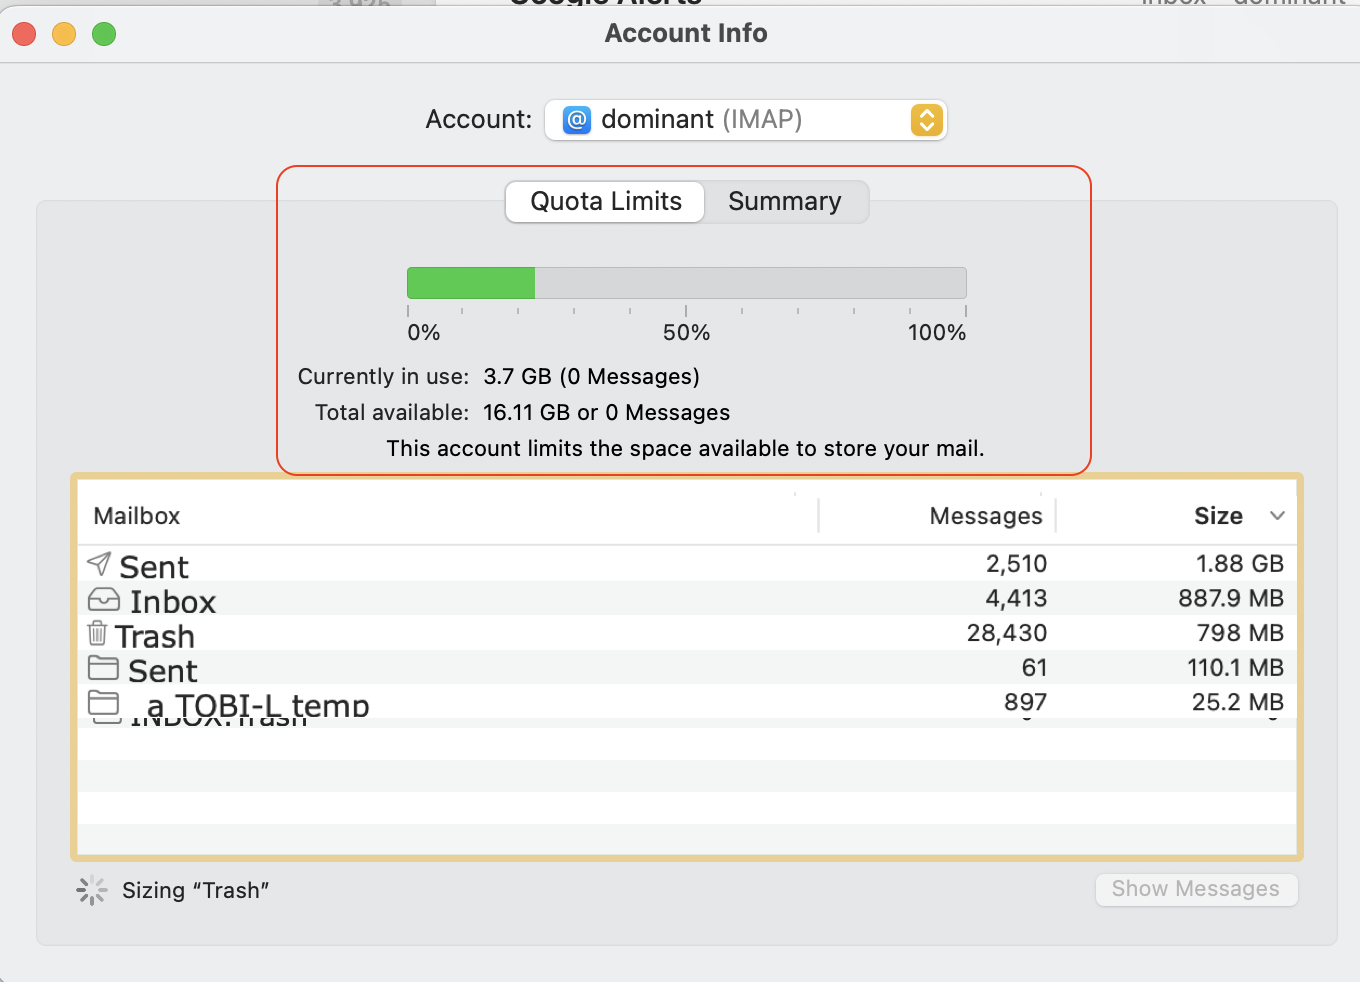
Task: Toggle the Size column sort direction chevron
Action: click(x=1277, y=516)
